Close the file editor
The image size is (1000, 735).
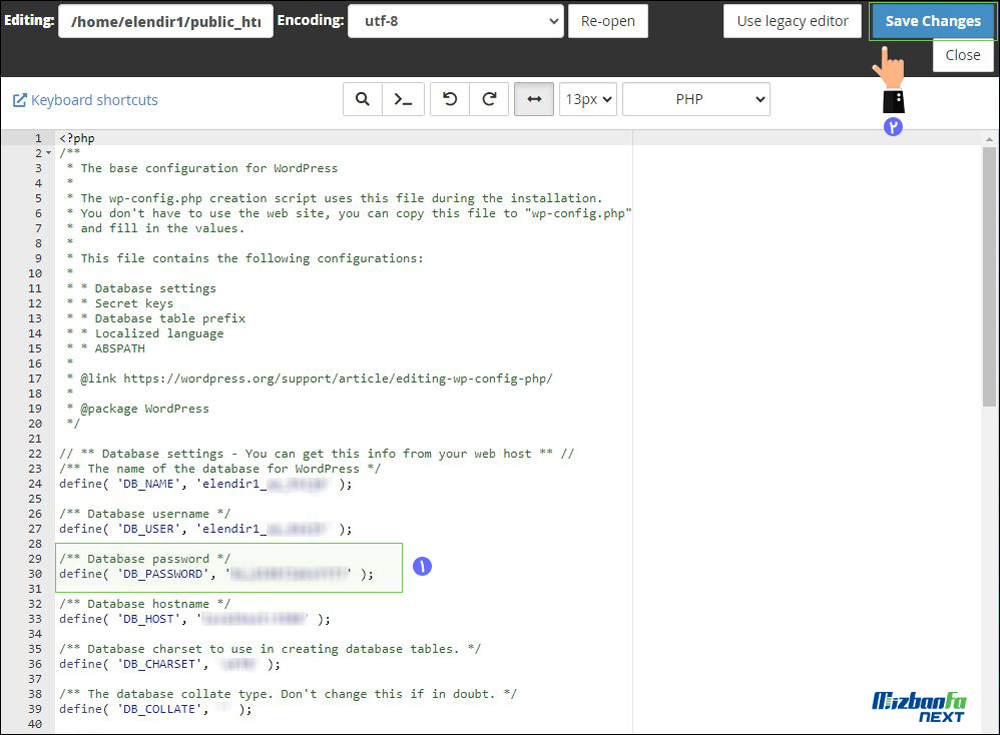963,56
